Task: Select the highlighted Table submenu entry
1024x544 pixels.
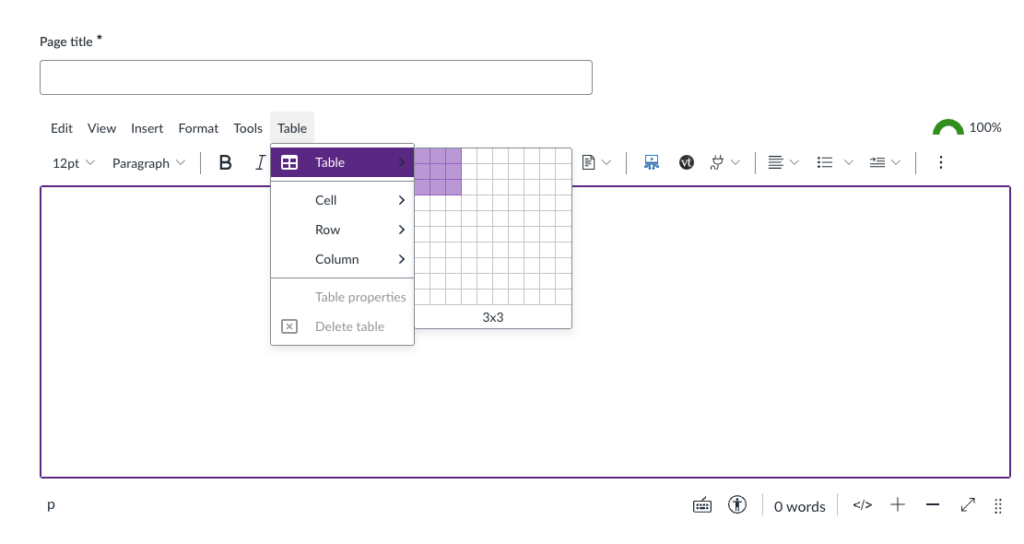Action: [342, 163]
